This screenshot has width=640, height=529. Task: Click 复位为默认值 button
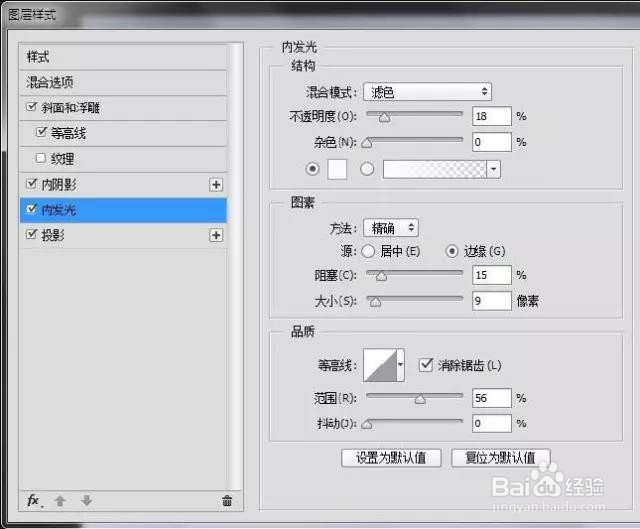click(x=500, y=458)
